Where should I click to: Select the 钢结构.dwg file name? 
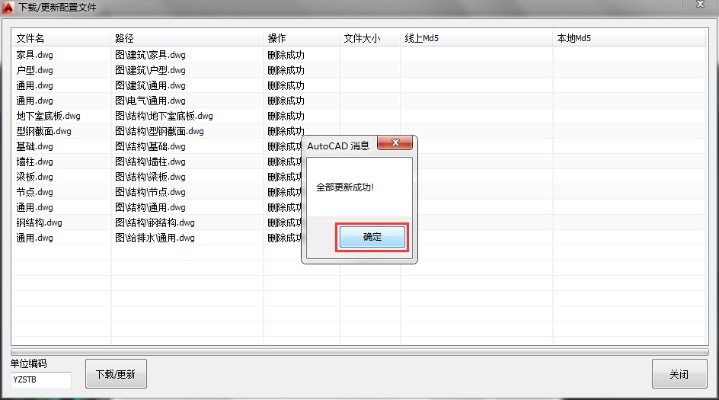(x=39, y=222)
